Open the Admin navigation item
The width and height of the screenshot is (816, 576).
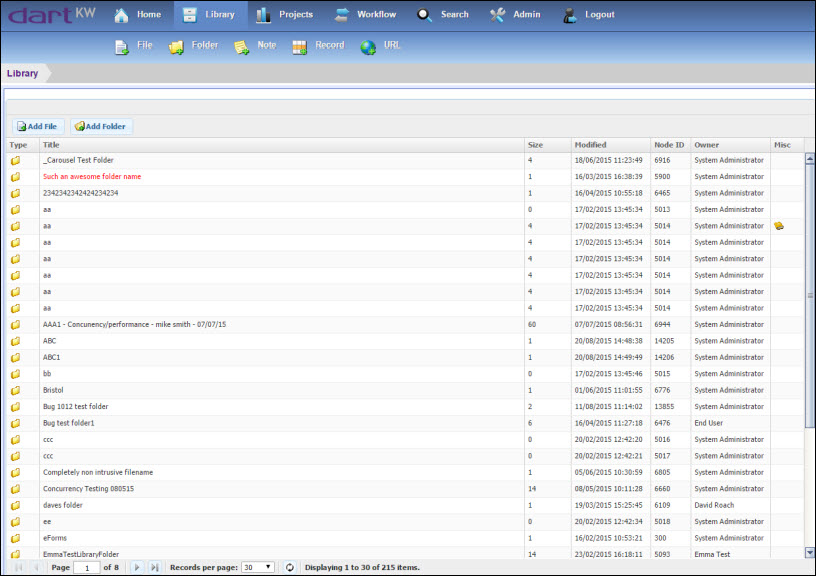(515, 15)
